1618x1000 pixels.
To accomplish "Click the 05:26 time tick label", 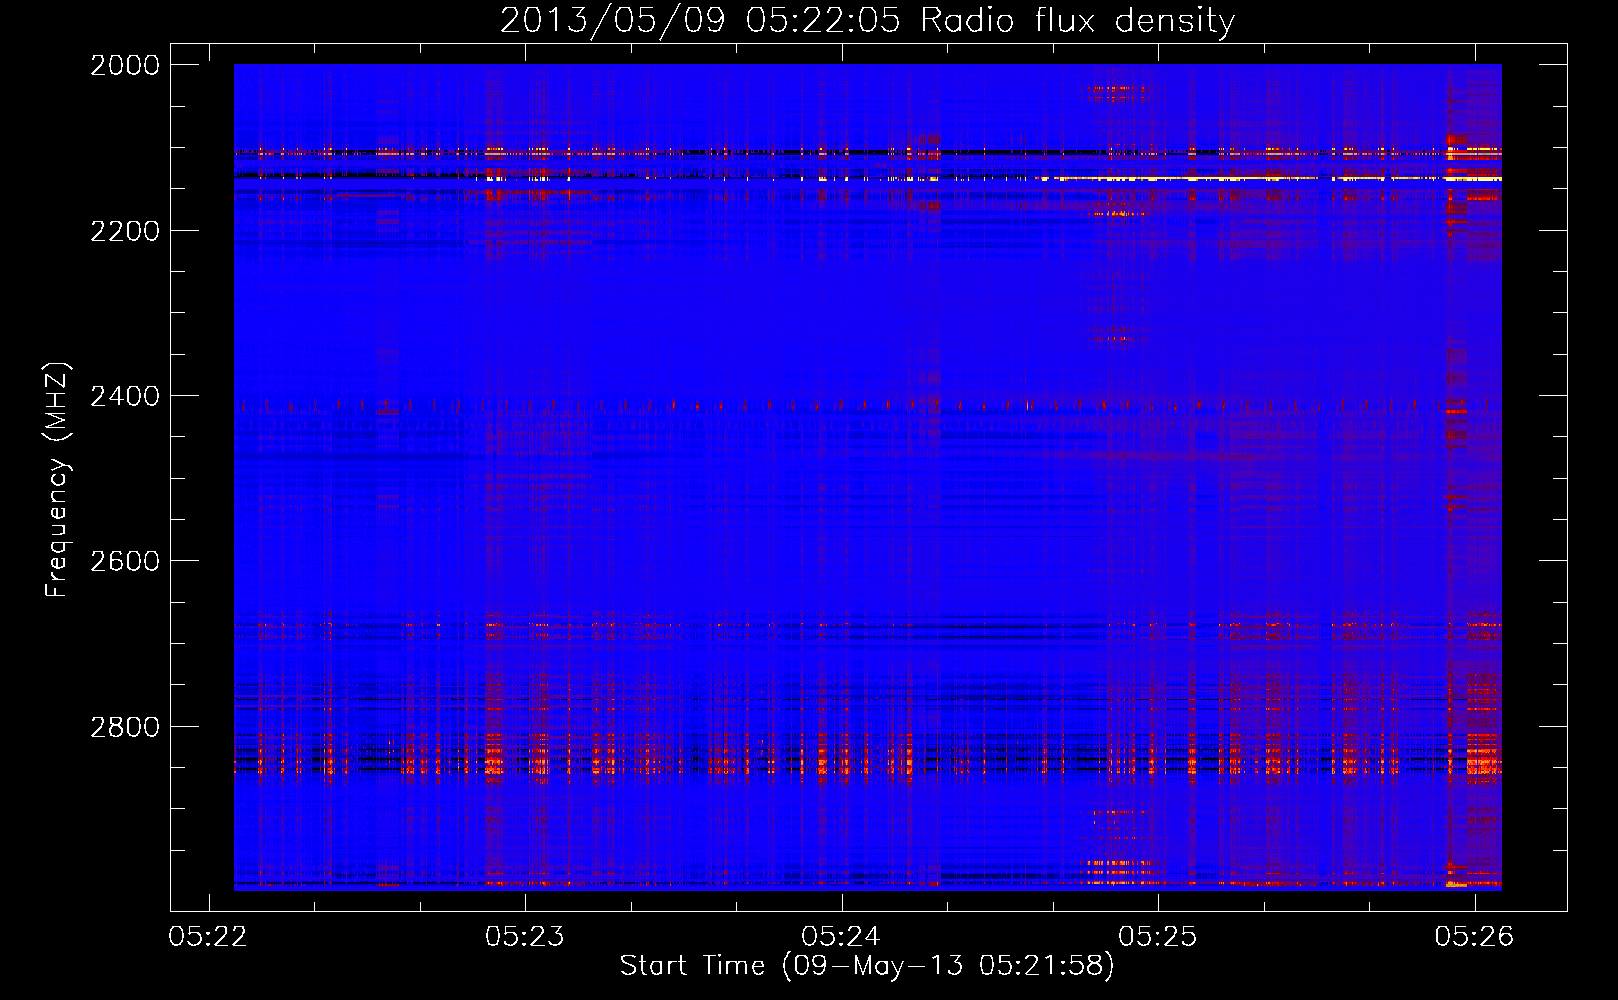I will click(1474, 936).
